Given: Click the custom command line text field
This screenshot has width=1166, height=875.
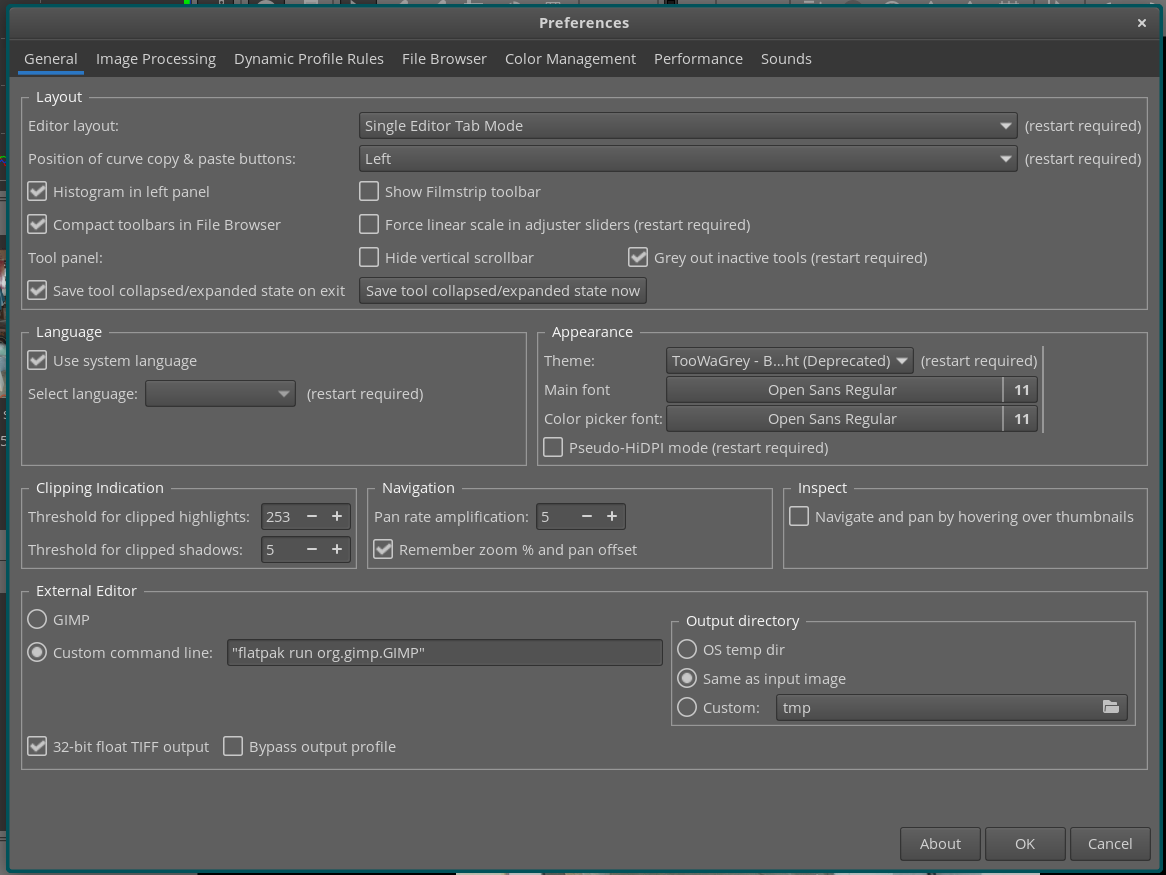Looking at the screenshot, I should 444,653.
